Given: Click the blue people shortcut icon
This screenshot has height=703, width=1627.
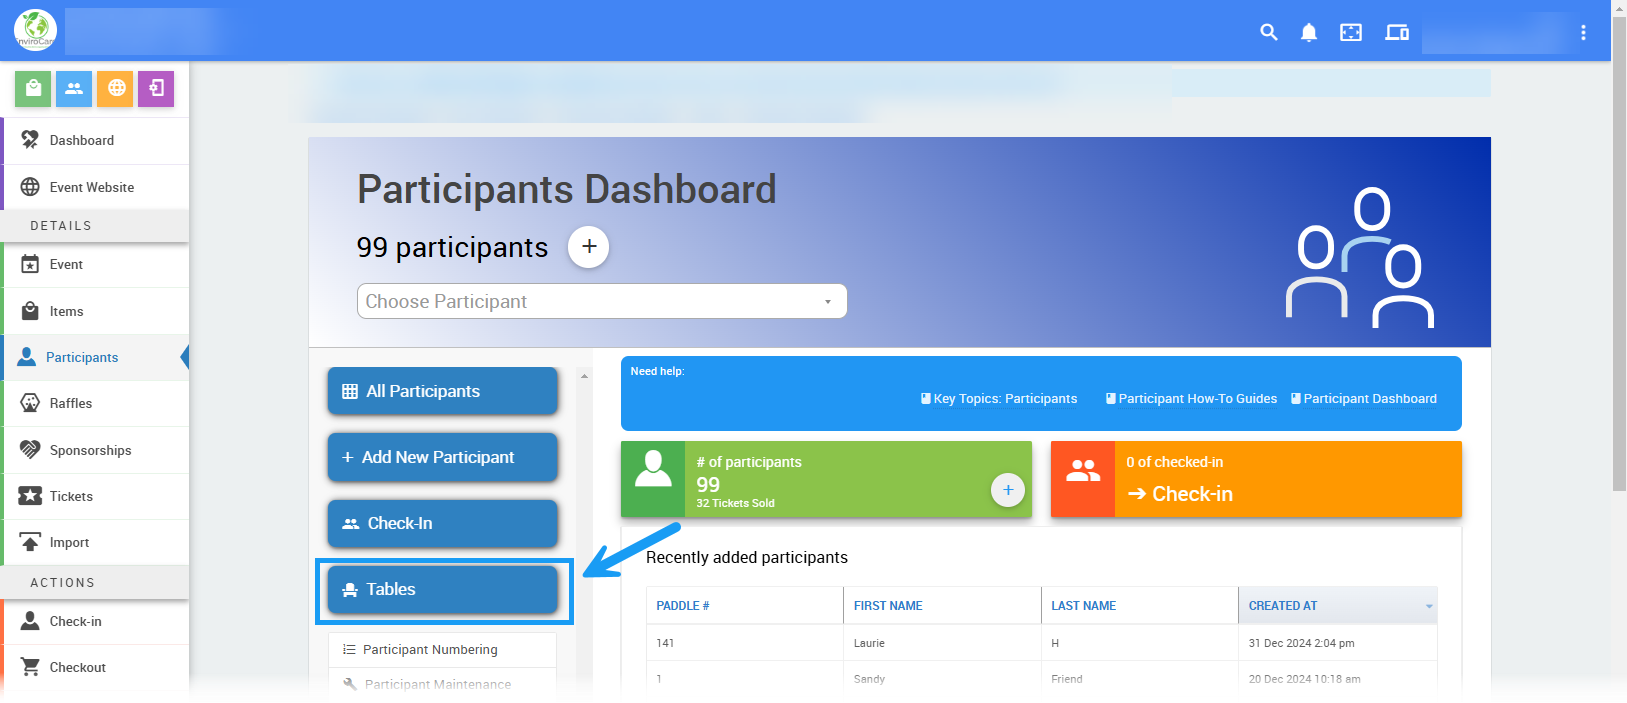Looking at the screenshot, I should (74, 88).
